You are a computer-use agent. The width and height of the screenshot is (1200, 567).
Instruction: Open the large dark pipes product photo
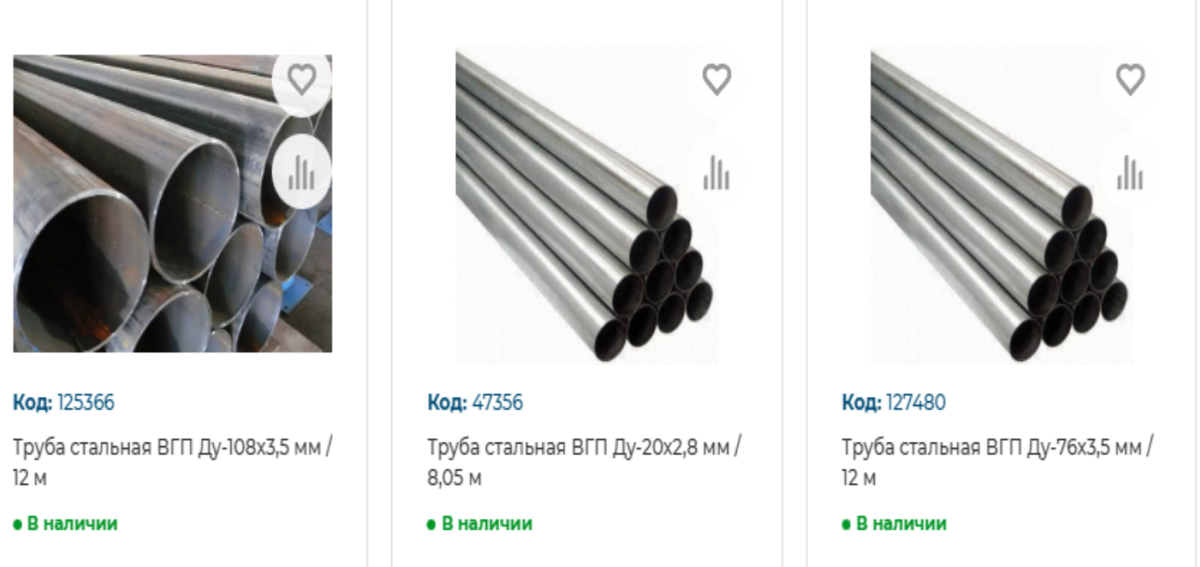point(172,203)
